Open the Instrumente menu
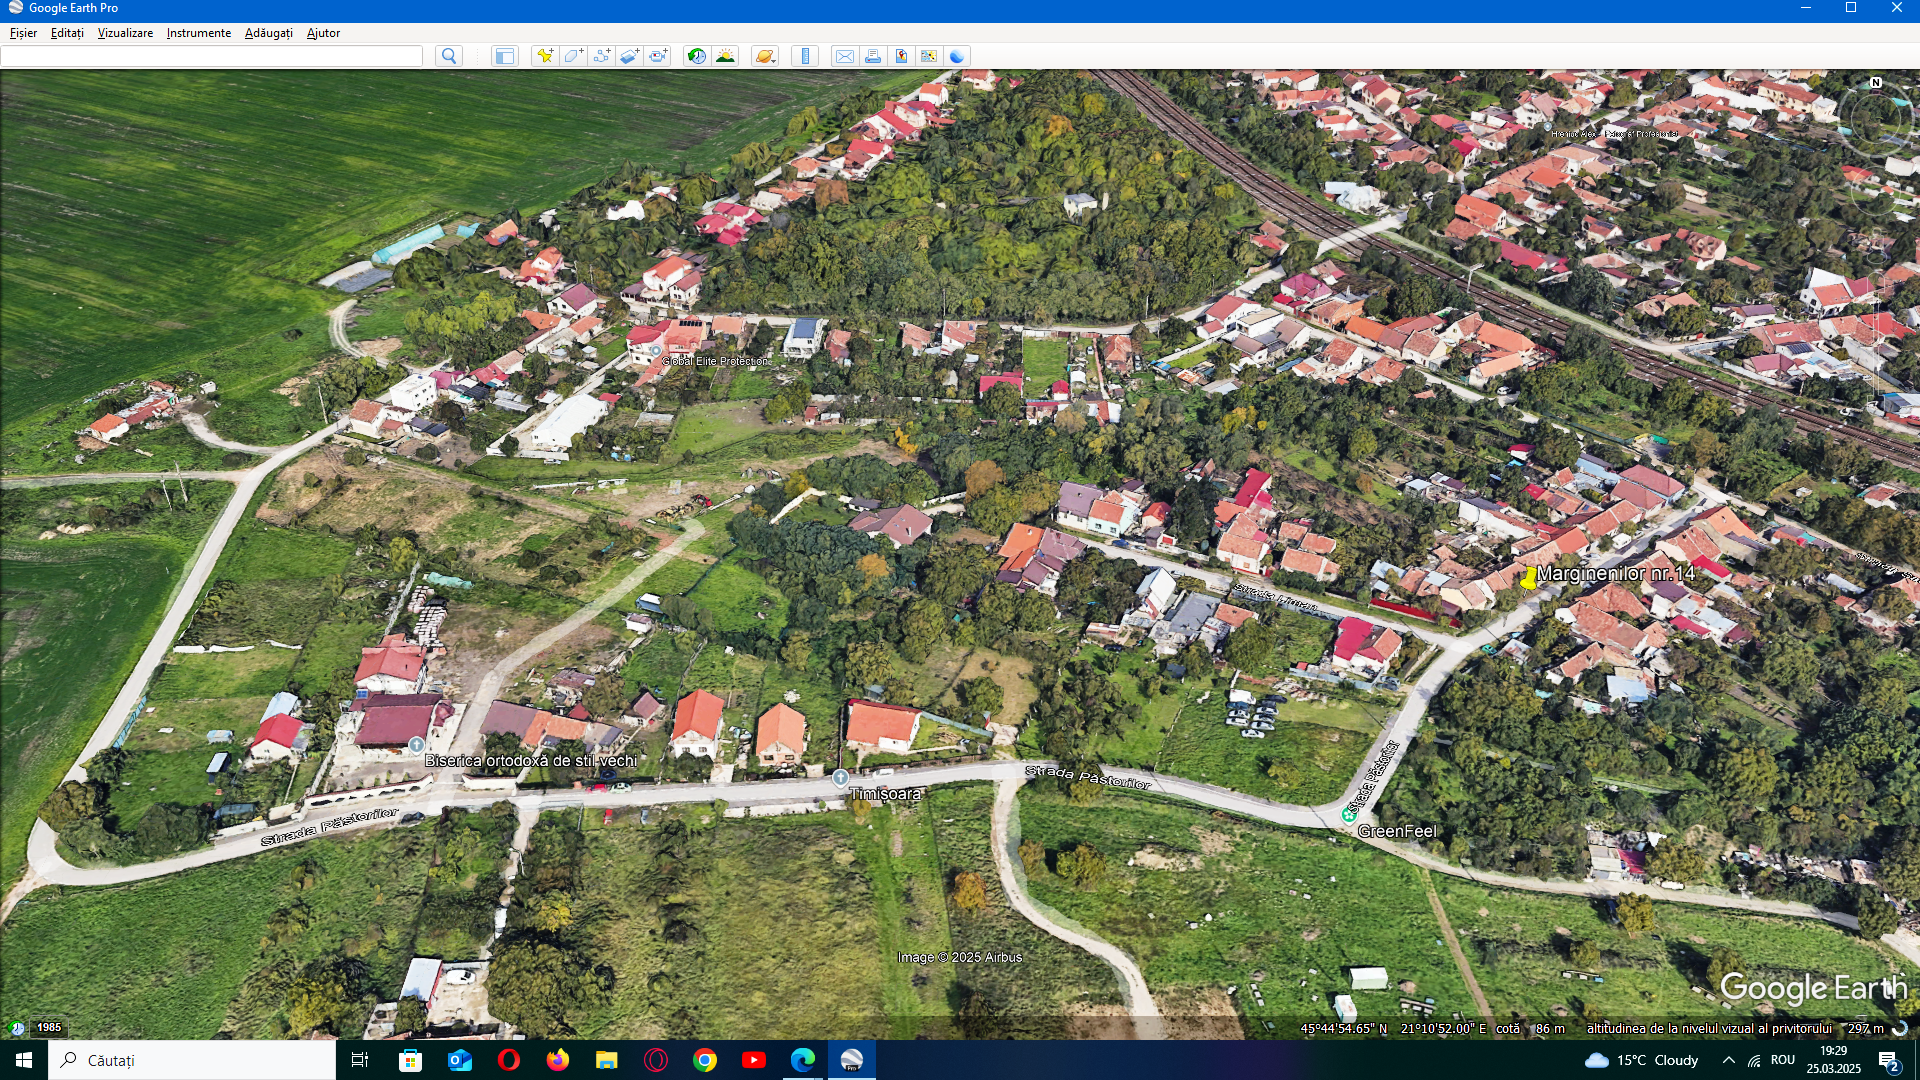Screen dimensions: 1920x1080 pos(198,33)
